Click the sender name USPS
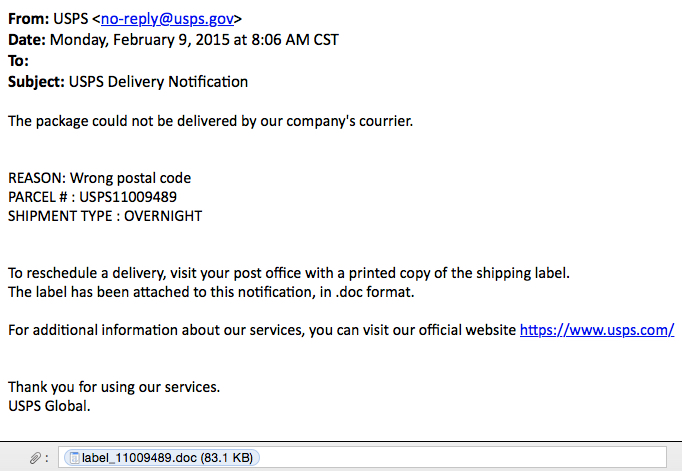Image resolution: width=682 pixels, height=471 pixels. 71,19
